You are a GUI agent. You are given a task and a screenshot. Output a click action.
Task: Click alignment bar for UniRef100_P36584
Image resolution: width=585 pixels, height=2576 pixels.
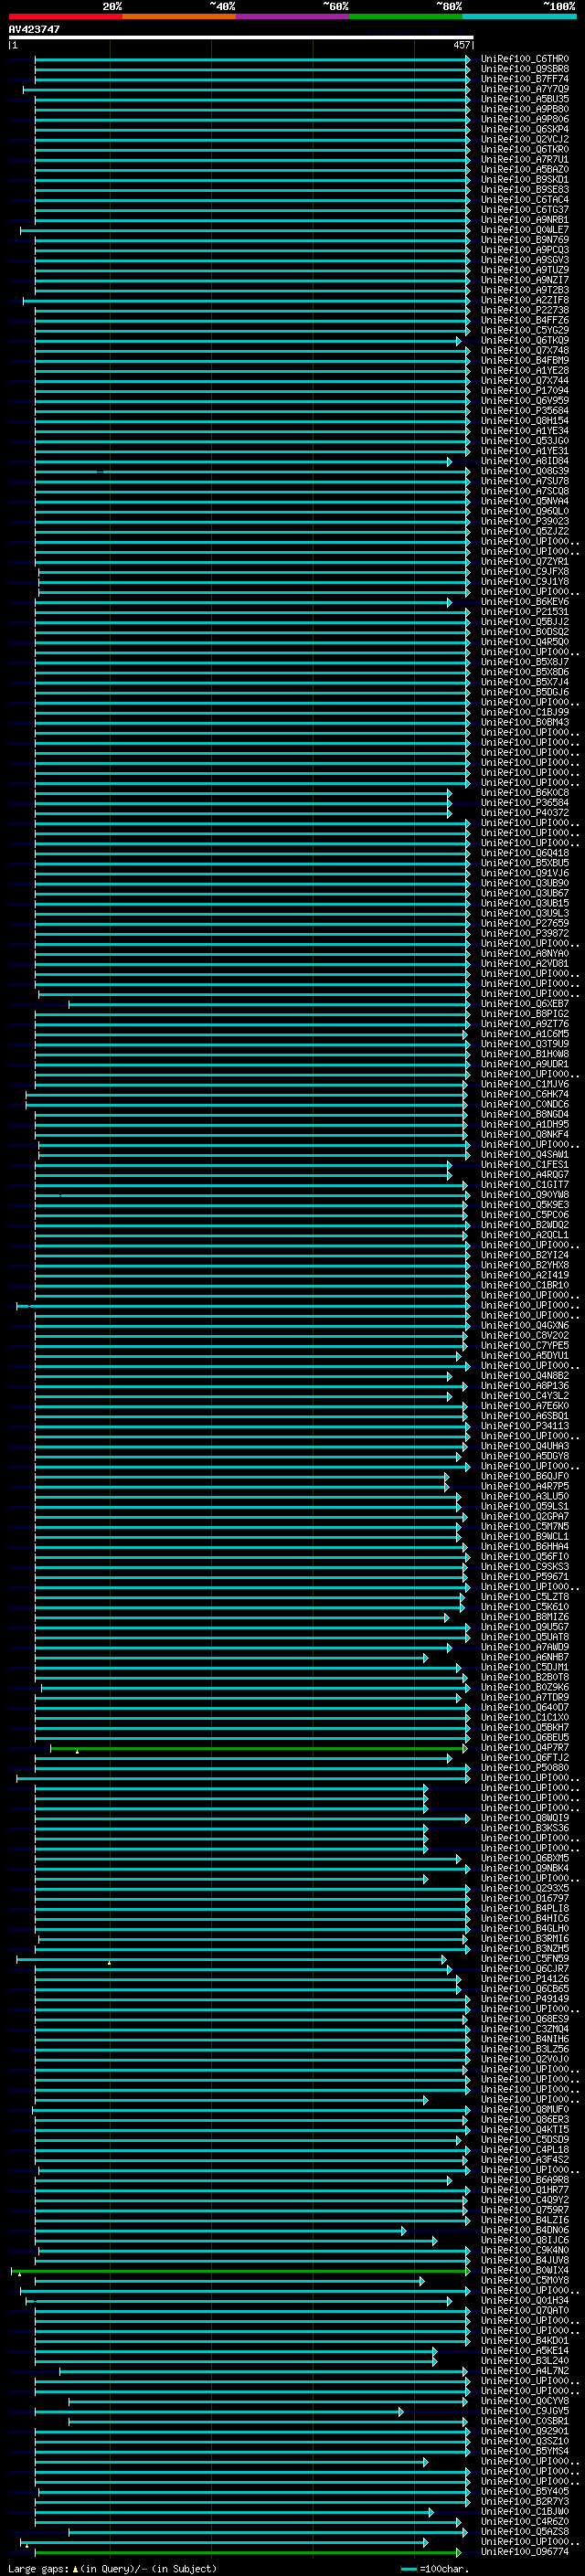coord(243,803)
